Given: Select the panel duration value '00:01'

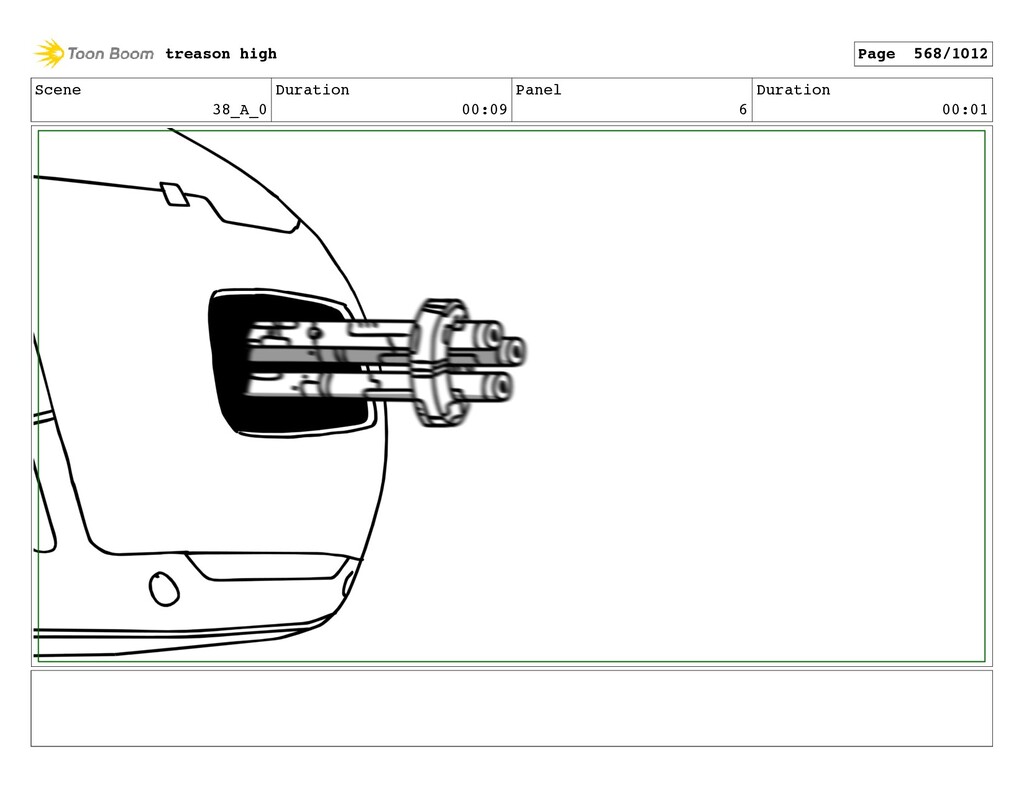Looking at the screenshot, I should (x=965, y=110).
